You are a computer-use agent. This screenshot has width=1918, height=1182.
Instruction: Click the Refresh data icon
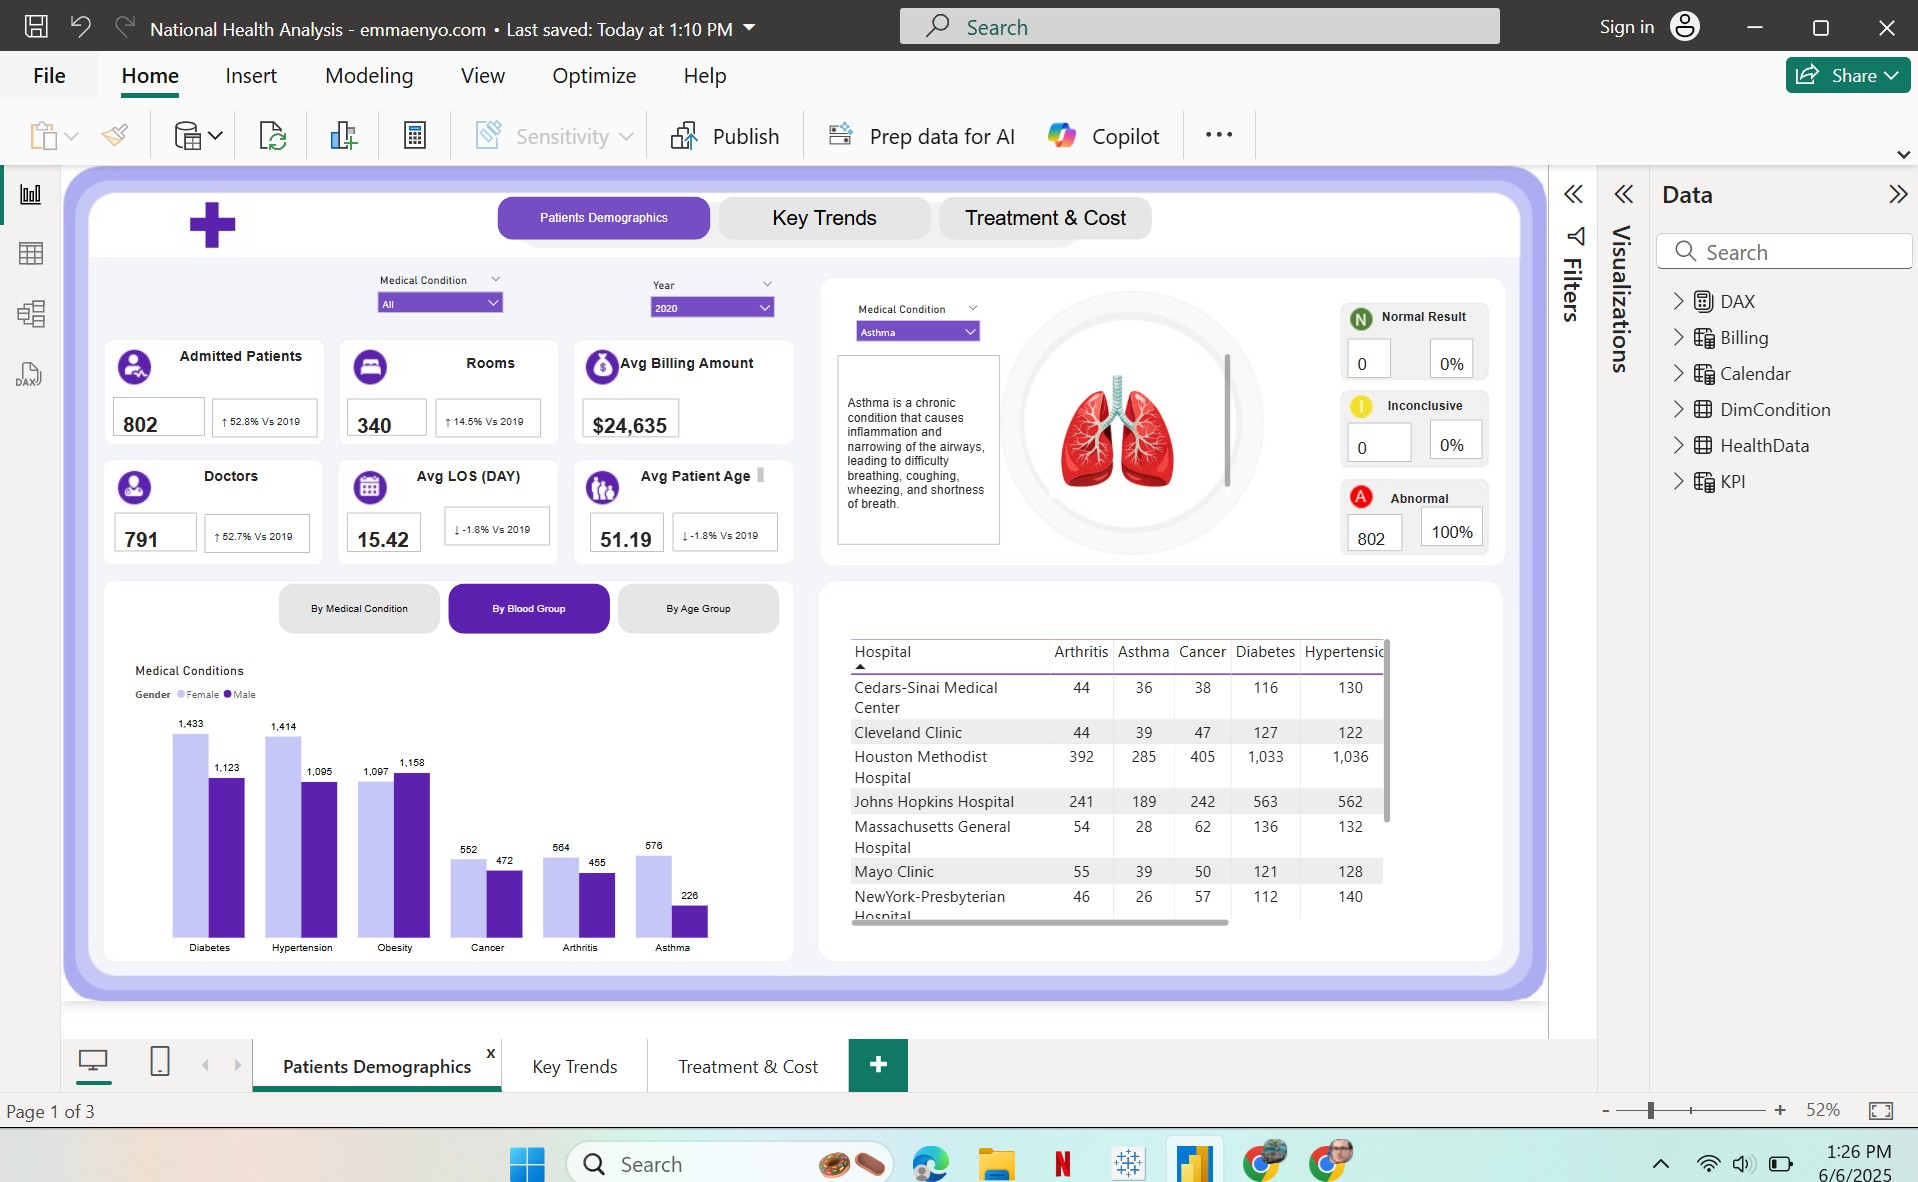click(x=272, y=135)
